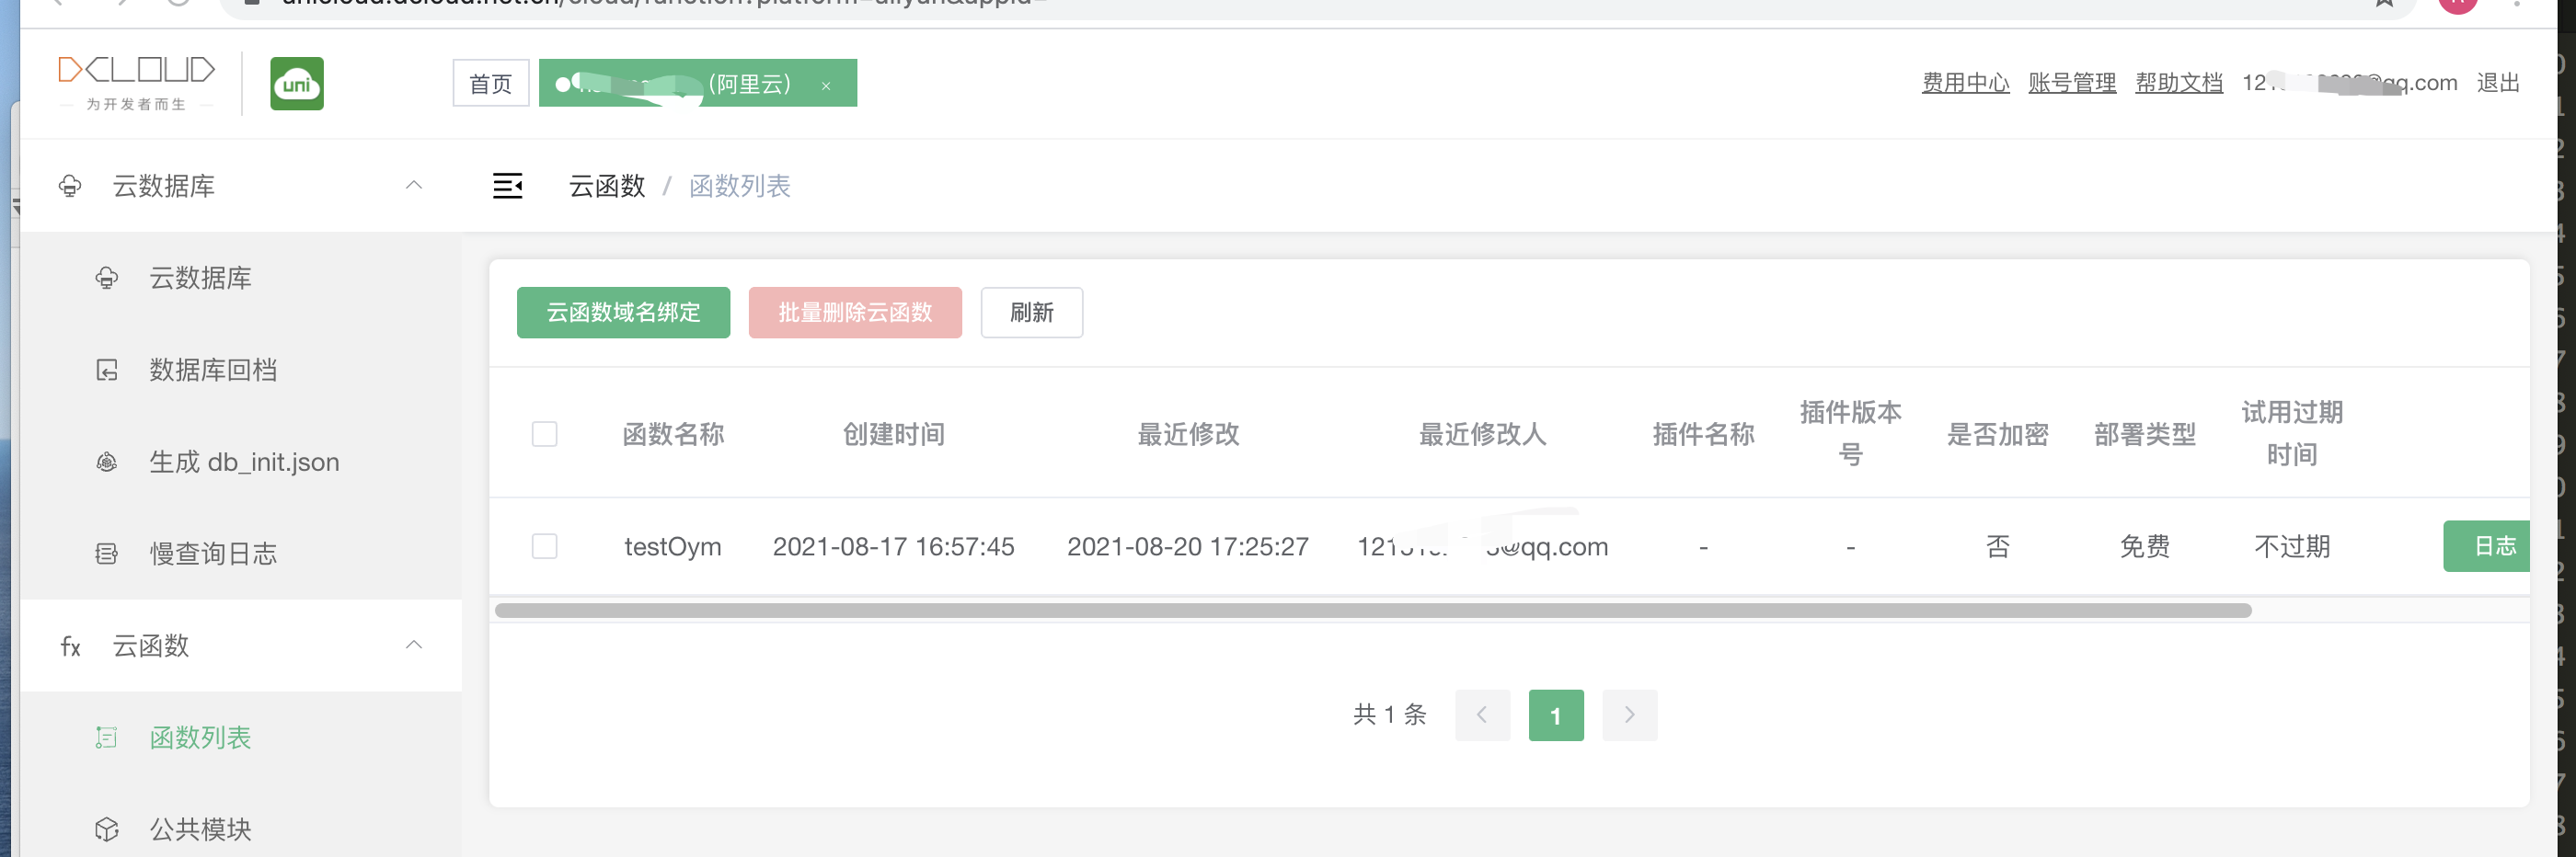The height and width of the screenshot is (857, 2576).
Task: Click the 云函数 breadcrumb
Action: point(607,186)
